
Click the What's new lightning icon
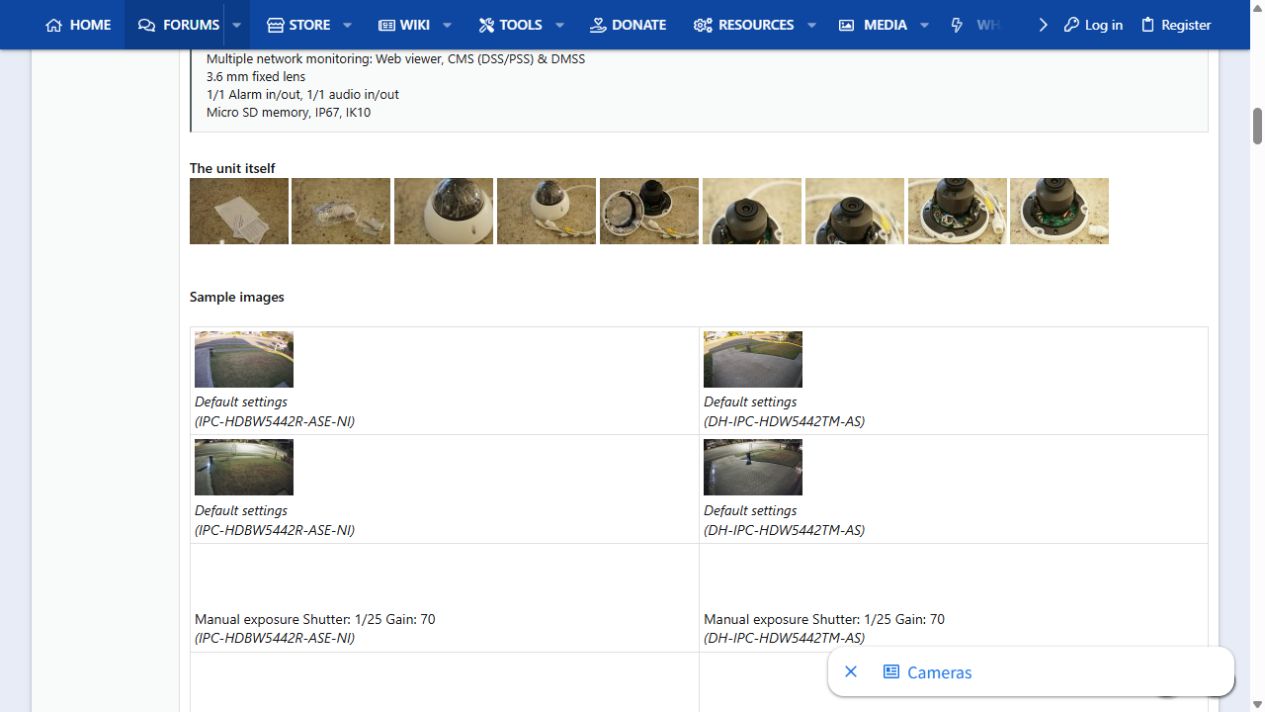957,25
